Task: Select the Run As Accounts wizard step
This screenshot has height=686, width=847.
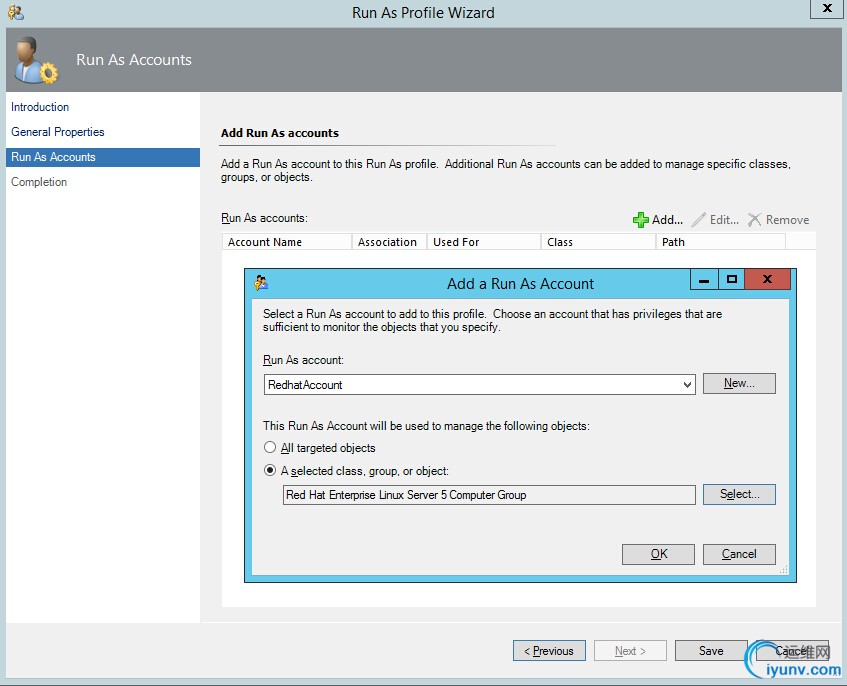Action: click(x=103, y=157)
